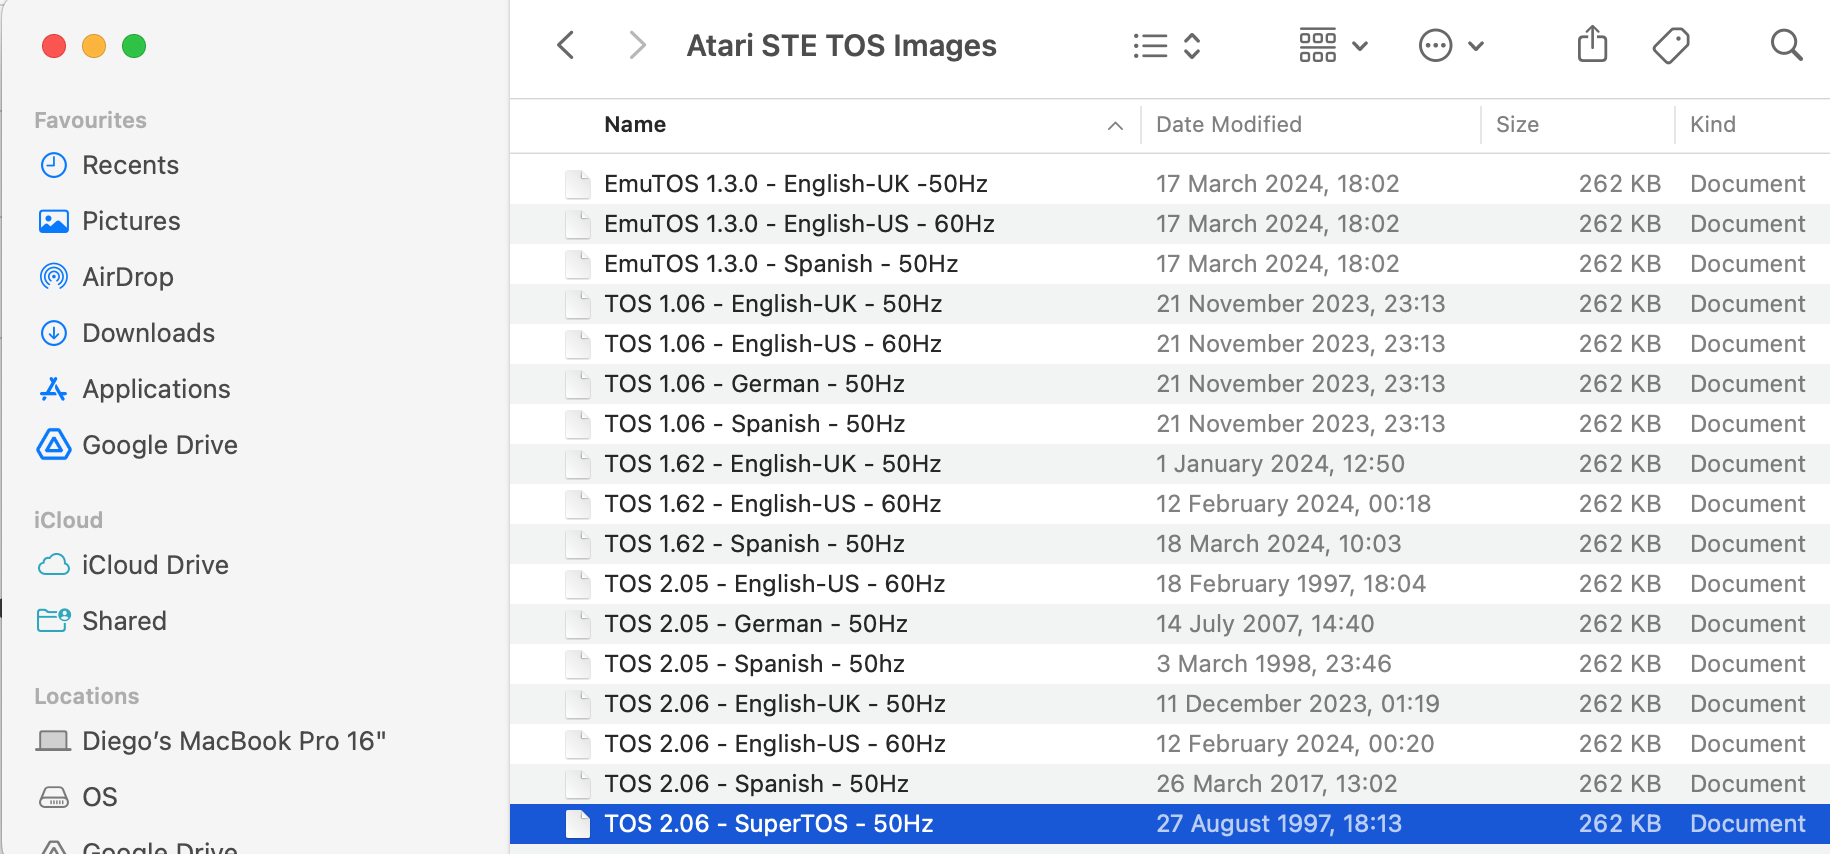Open AirDrop in the sidebar
This screenshot has height=854, width=1830.
tap(127, 277)
